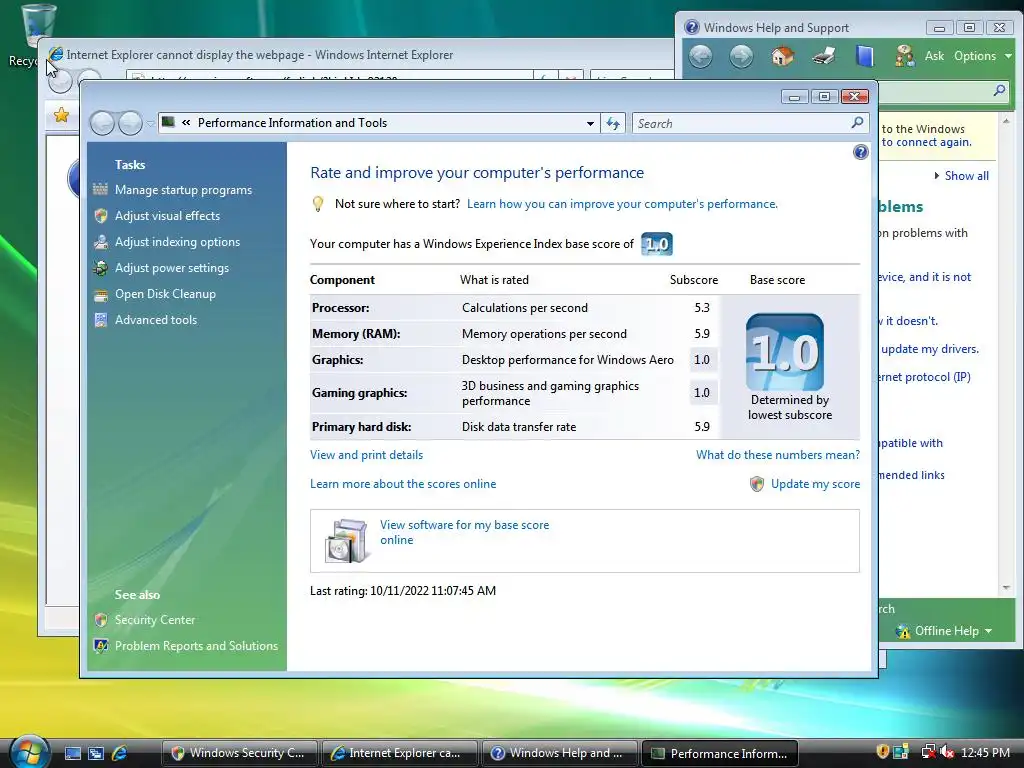
Task: Click Help and Support search magnifier icon
Action: [x=999, y=90]
